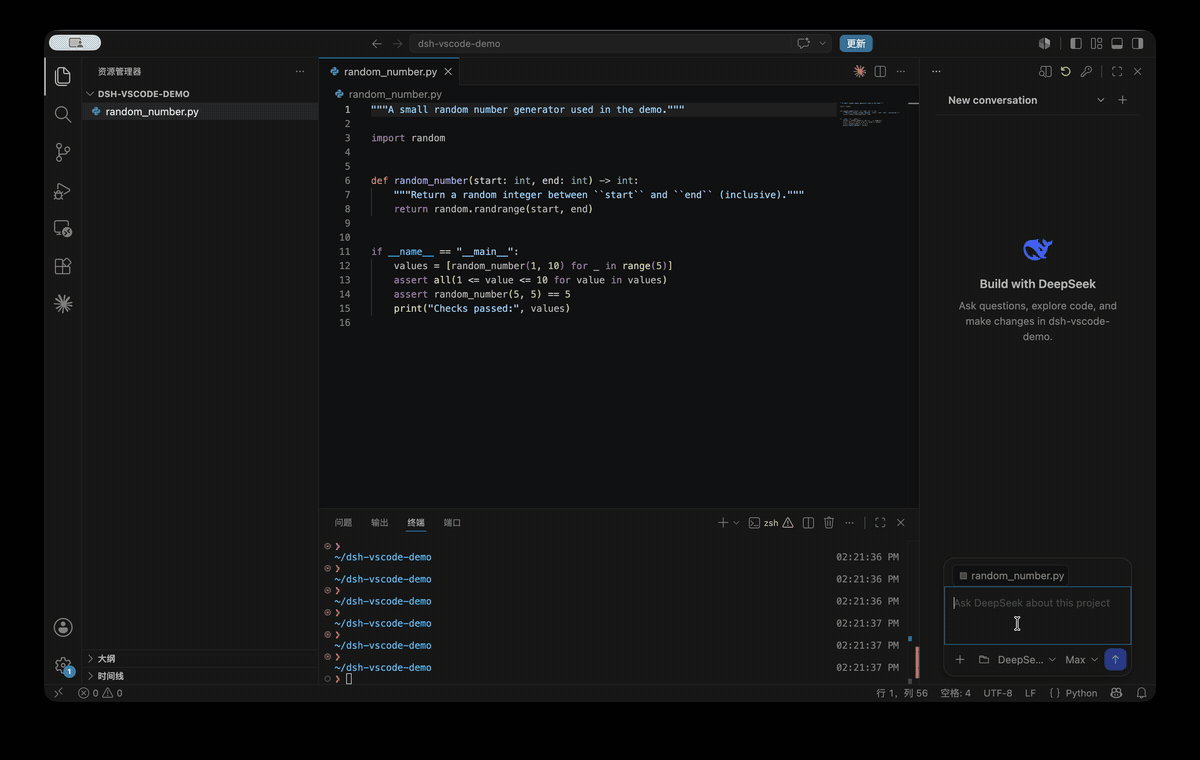Expand the 时间线 timeline section

pos(200,676)
